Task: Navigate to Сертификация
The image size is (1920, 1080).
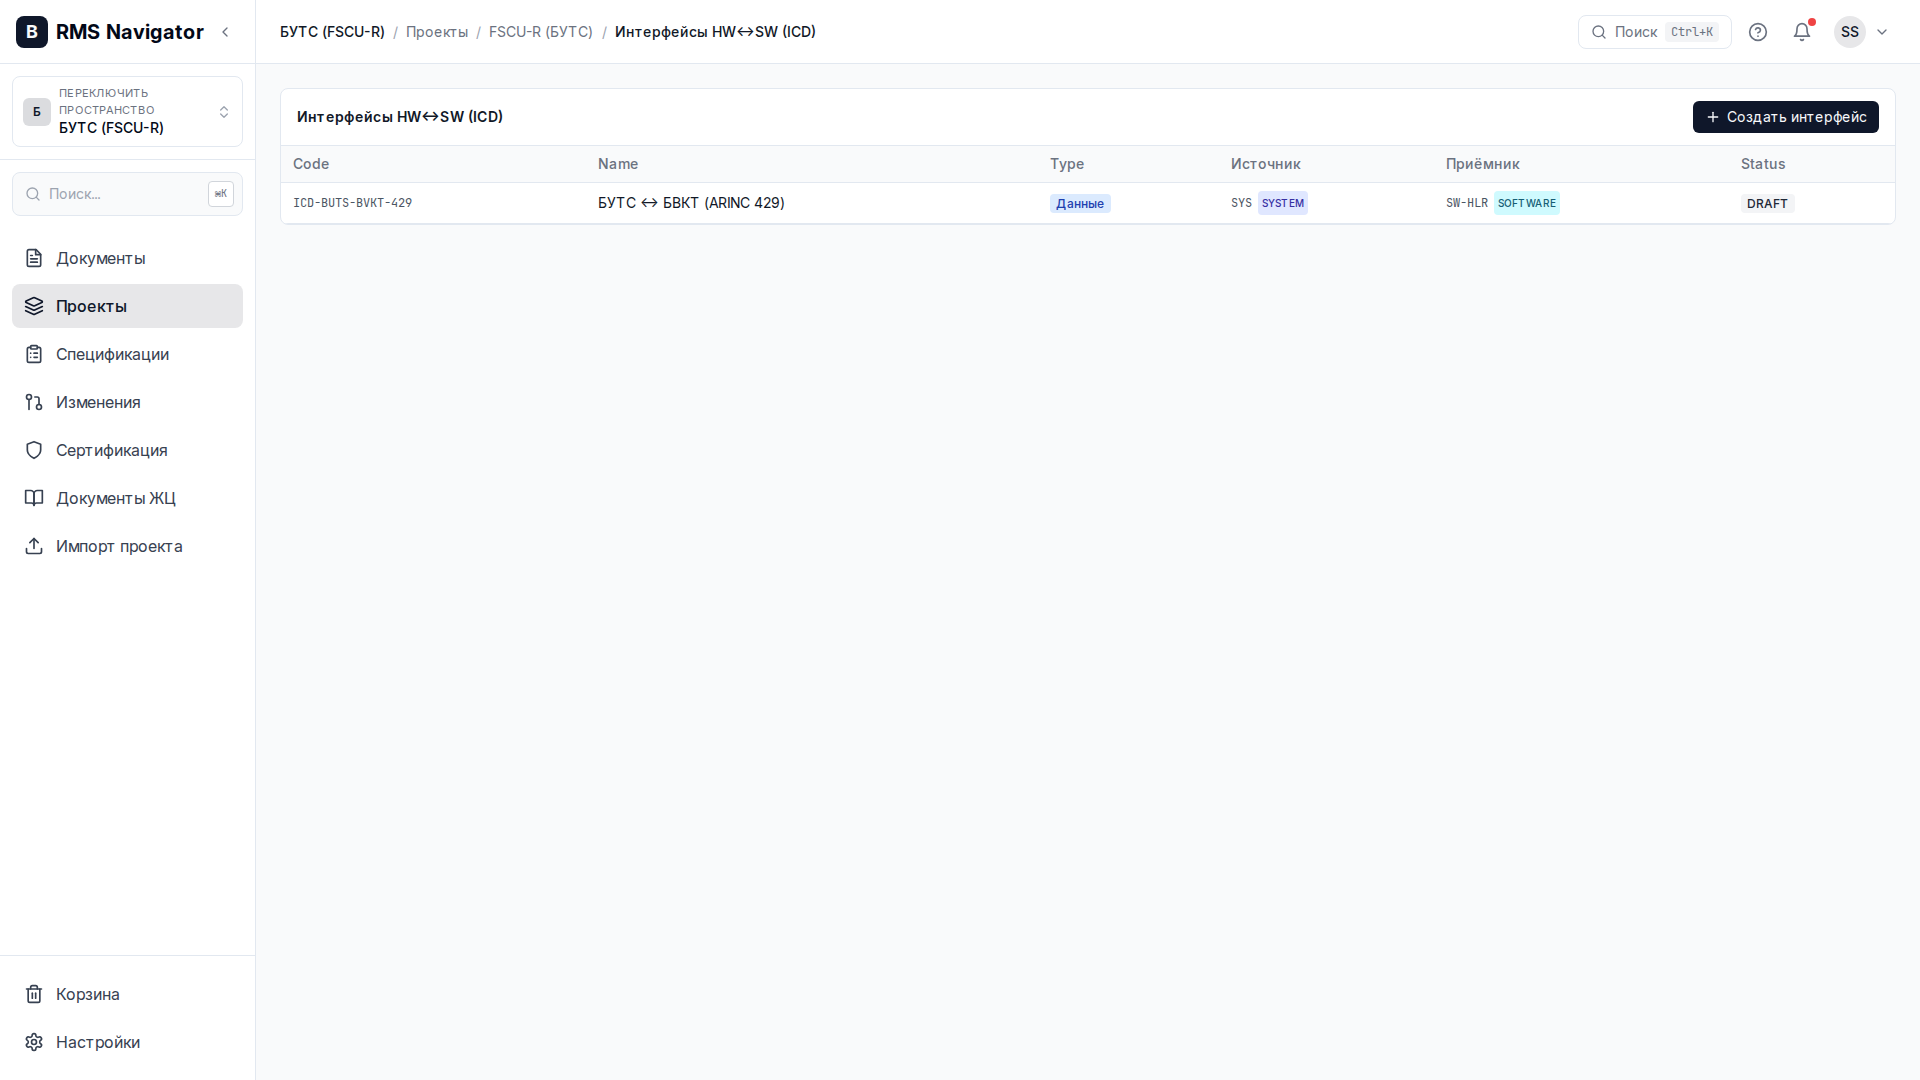Action: [x=127, y=450]
